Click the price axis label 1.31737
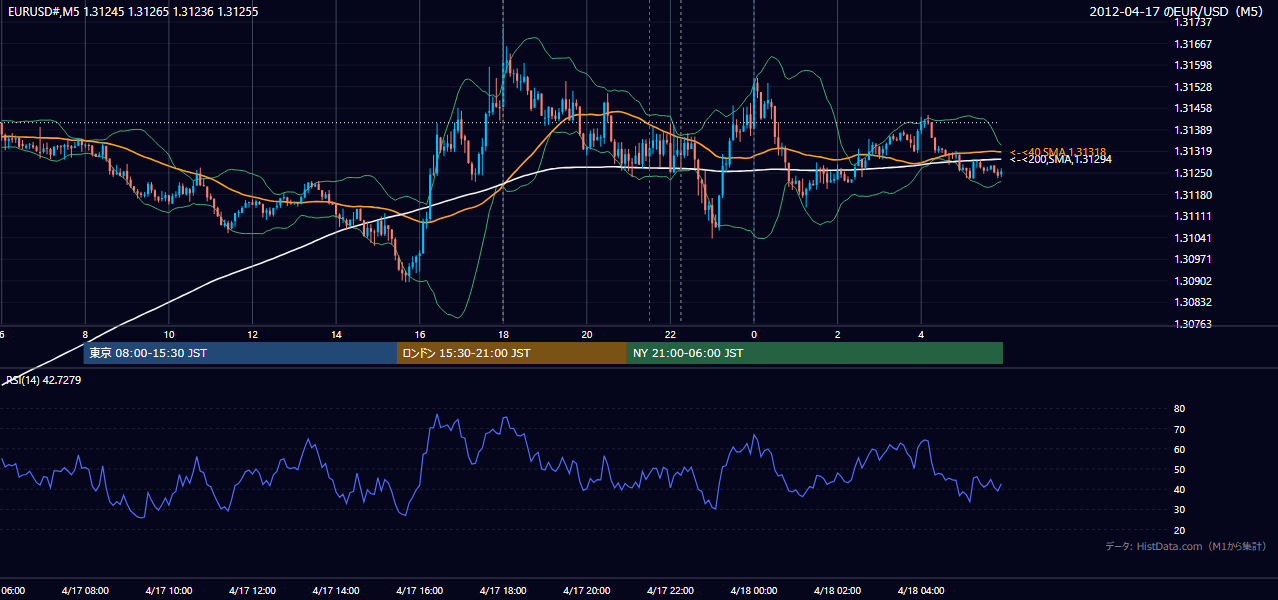 (1193, 22)
